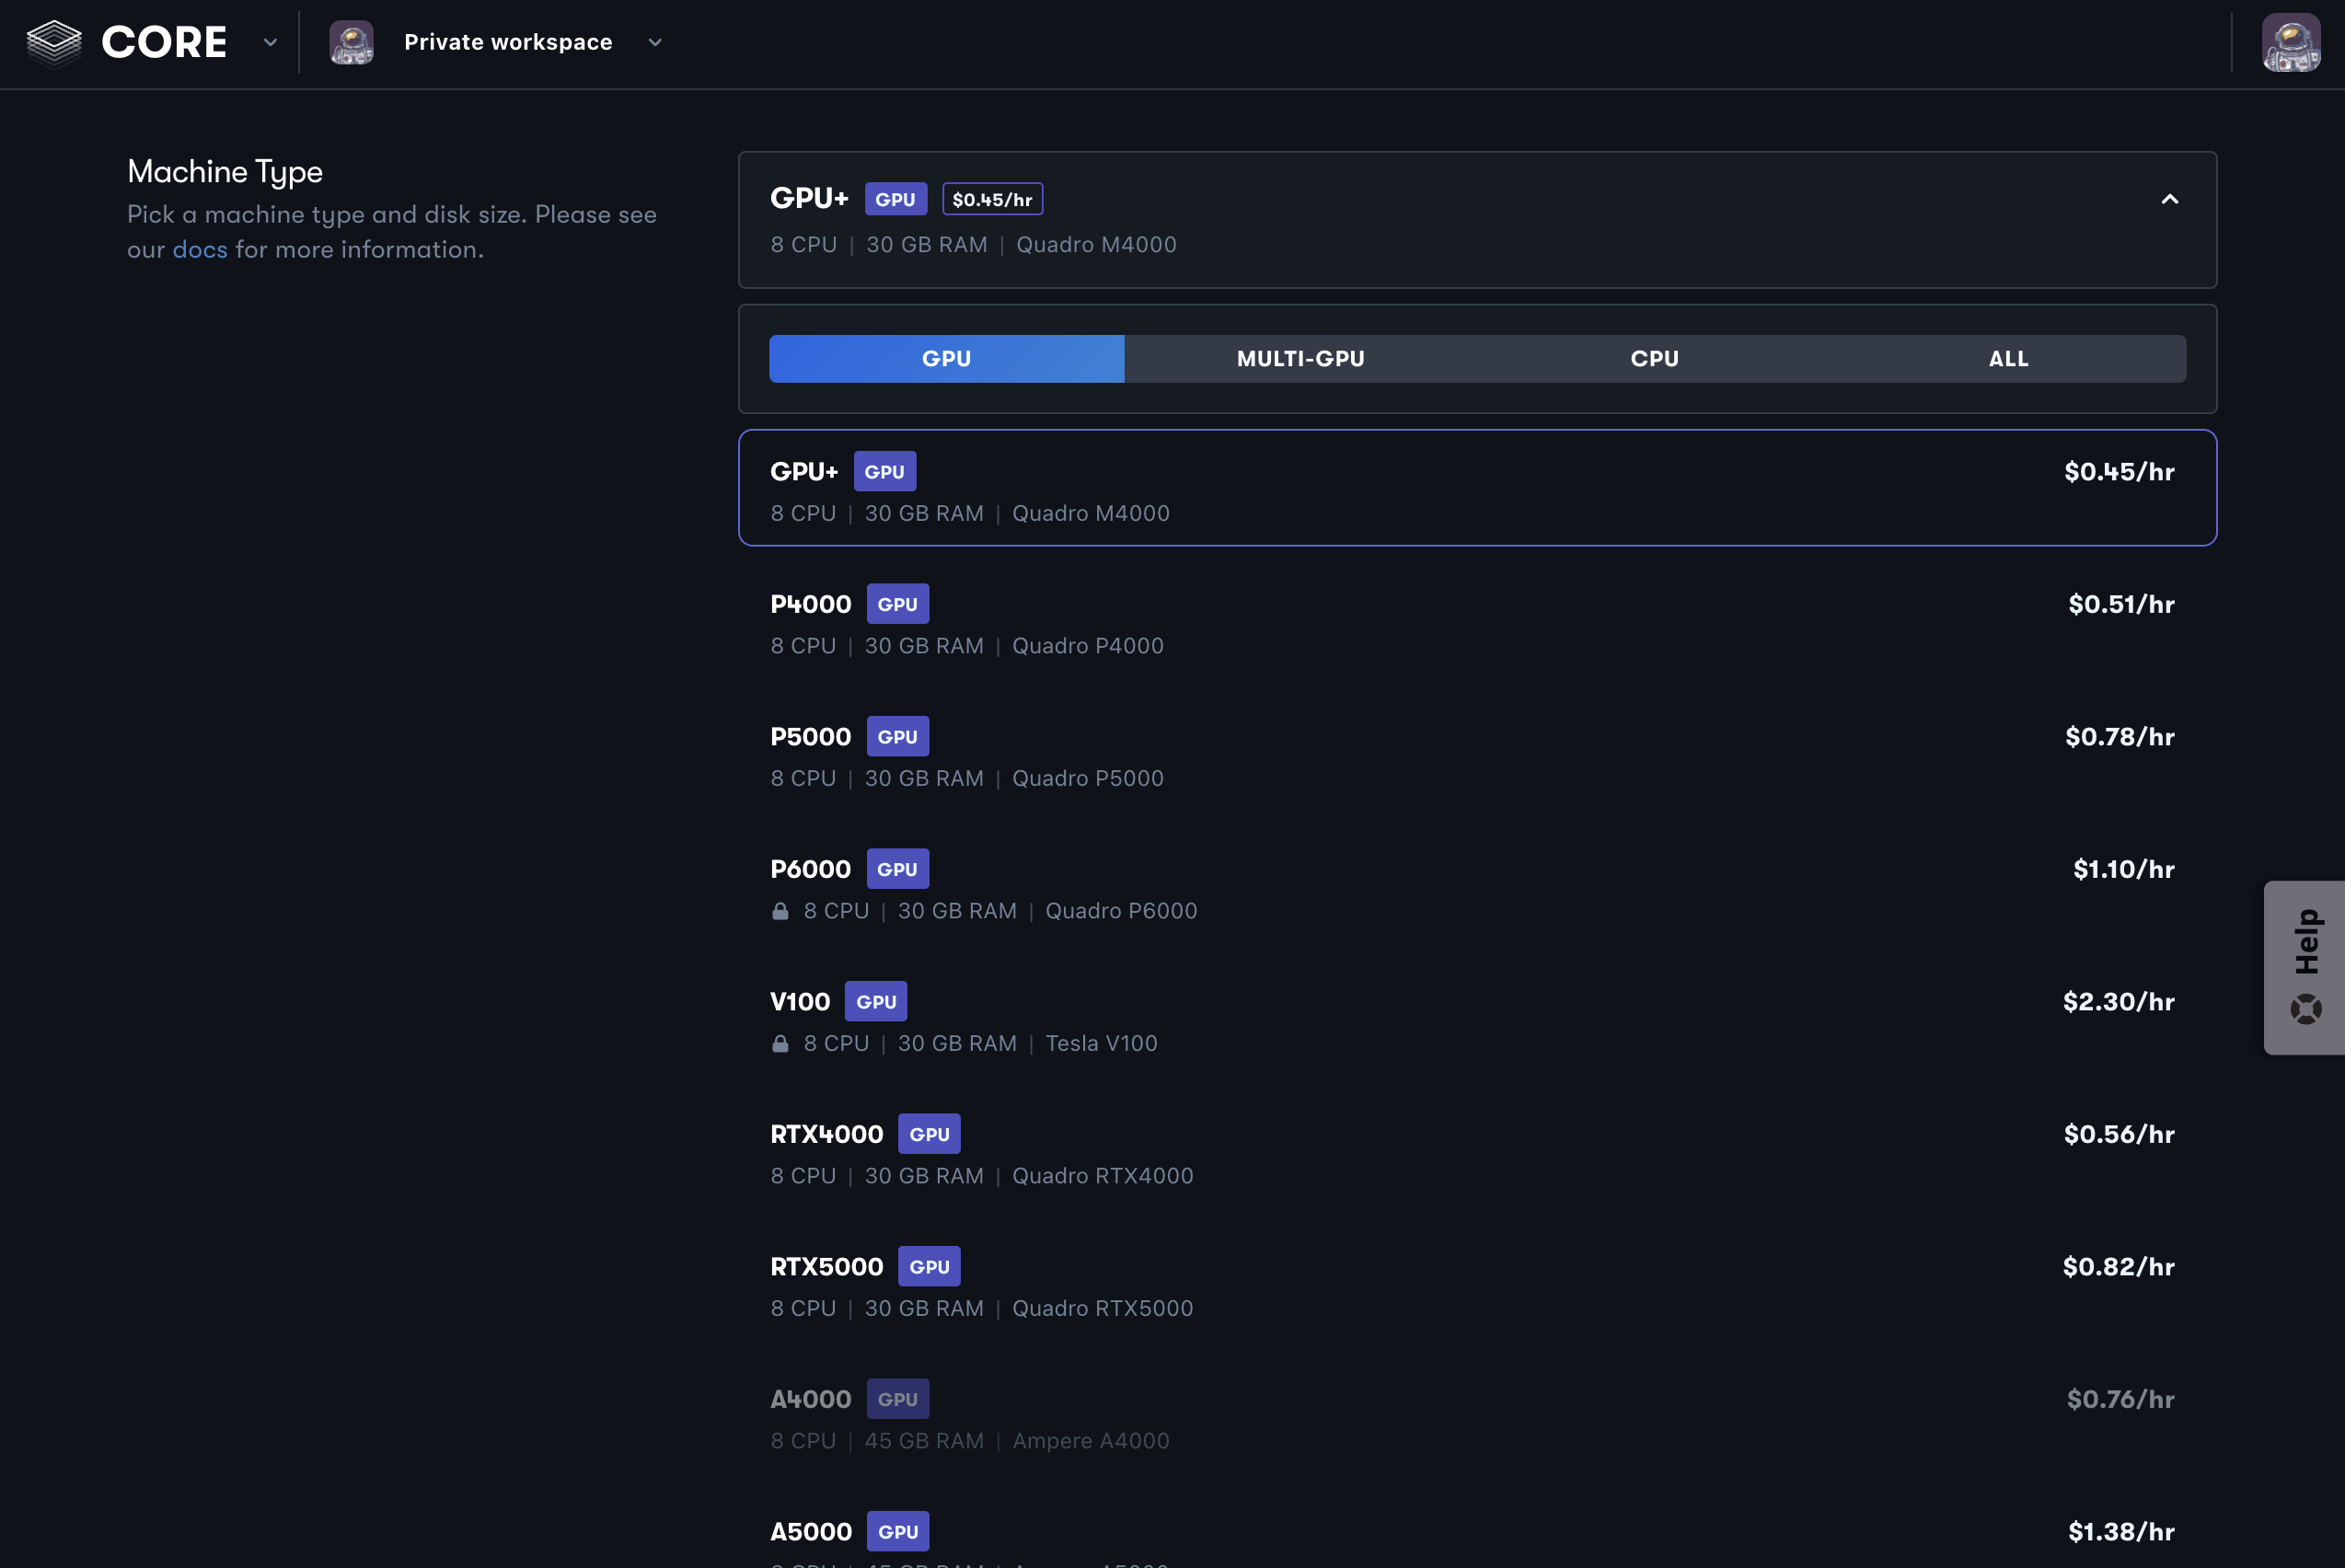Click GPU badge next to V100
2345x1568 pixels.
click(876, 1001)
